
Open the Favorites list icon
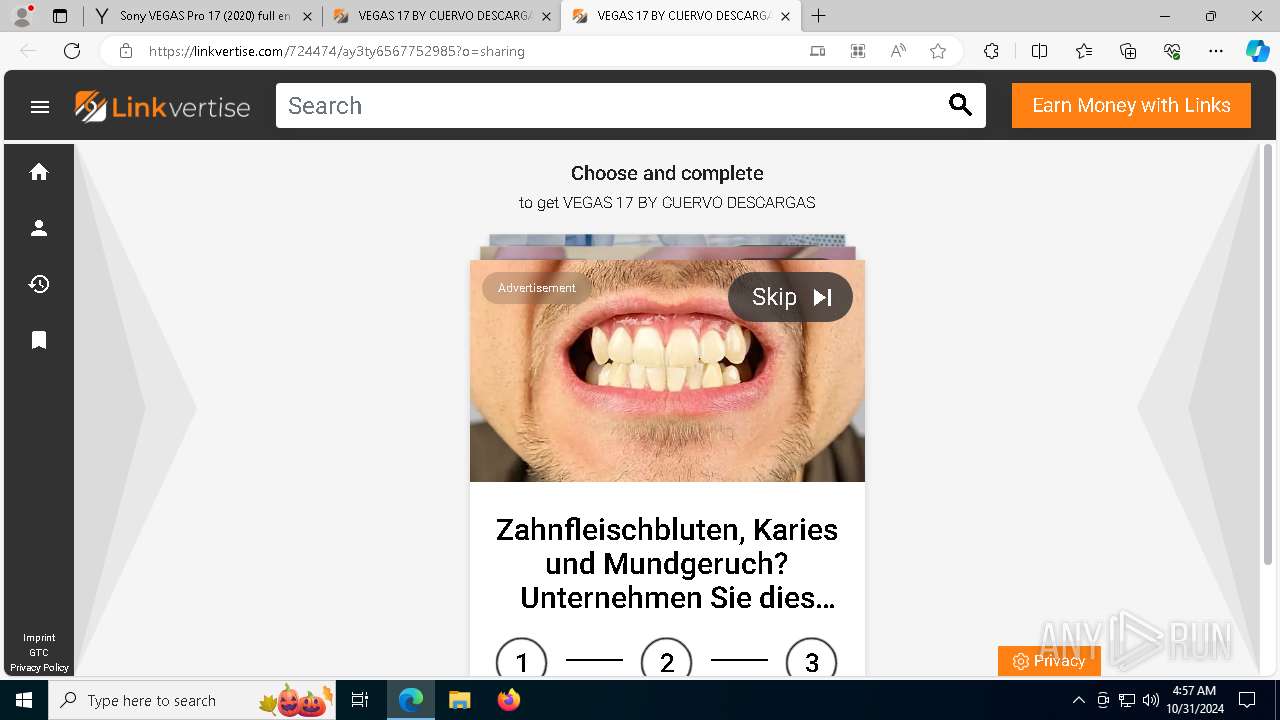click(1084, 51)
